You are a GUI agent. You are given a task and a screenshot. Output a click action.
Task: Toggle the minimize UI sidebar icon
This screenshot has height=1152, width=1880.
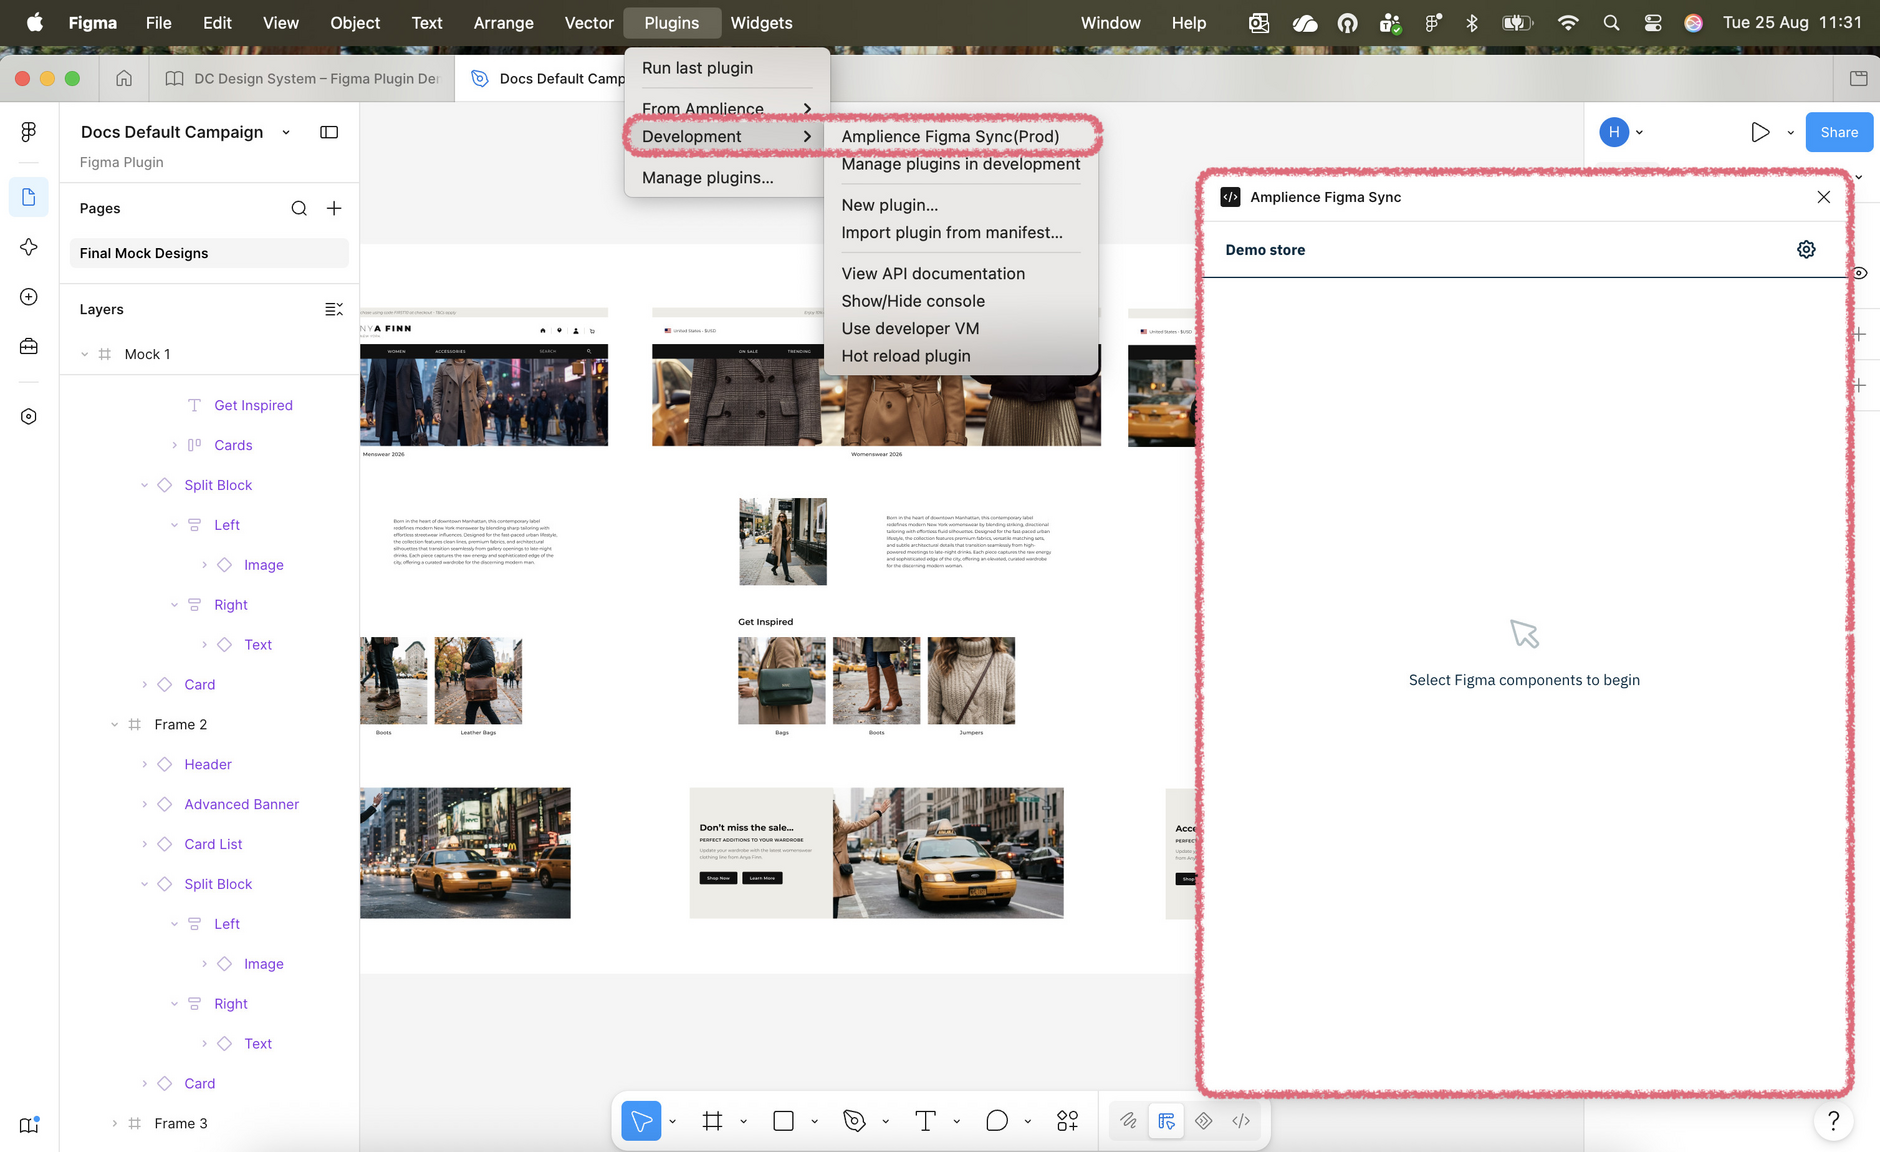click(329, 132)
